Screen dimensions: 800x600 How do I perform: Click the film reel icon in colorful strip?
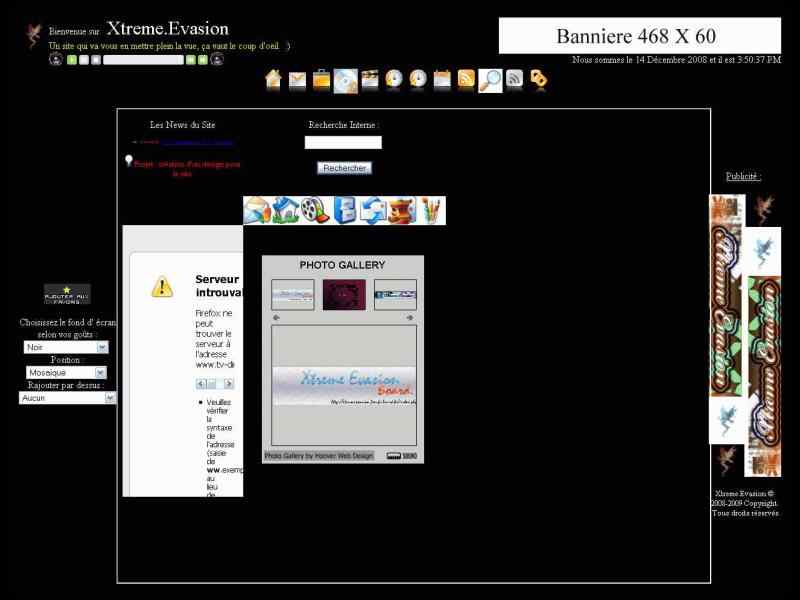coord(315,210)
